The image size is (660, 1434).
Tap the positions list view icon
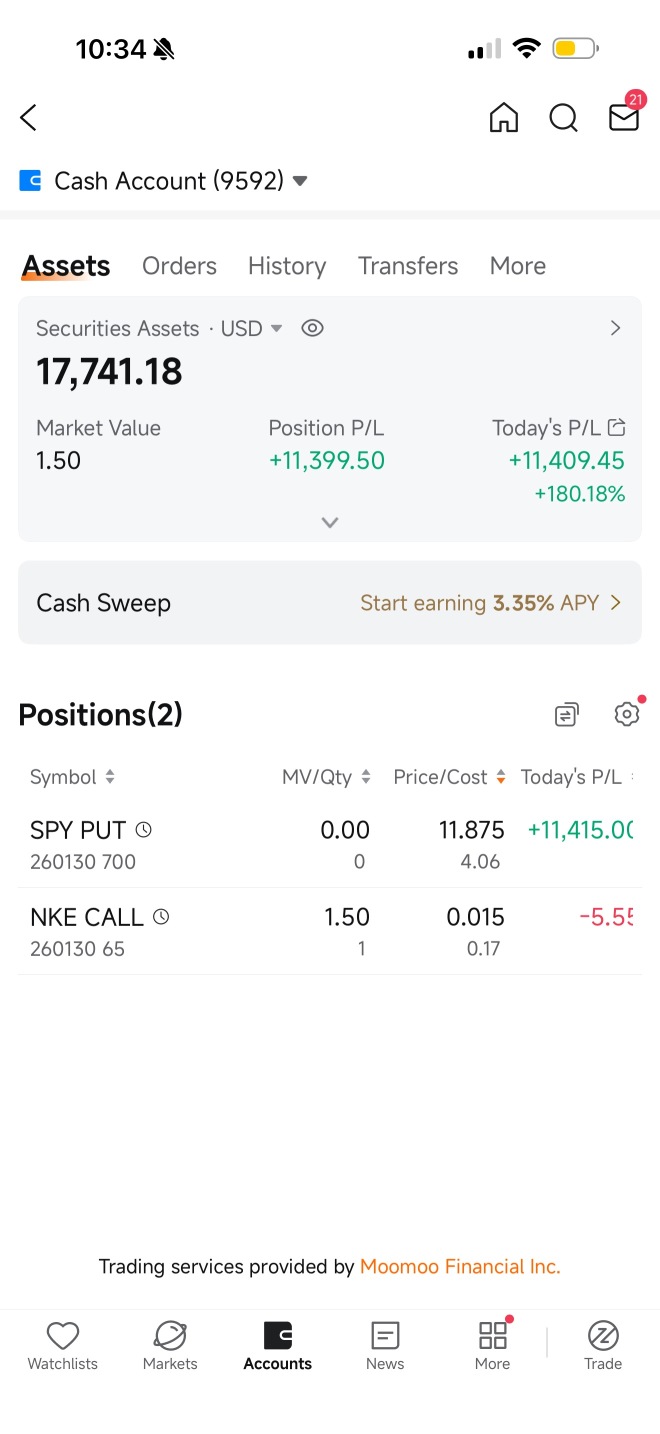pyautogui.click(x=567, y=715)
